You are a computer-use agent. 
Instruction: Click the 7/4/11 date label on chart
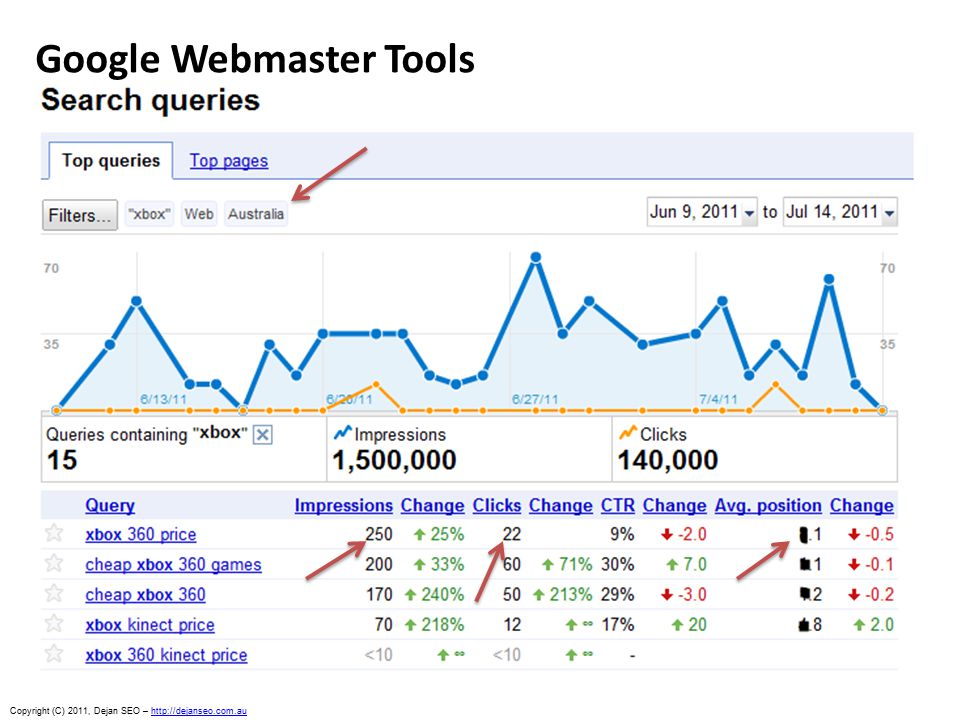[718, 399]
